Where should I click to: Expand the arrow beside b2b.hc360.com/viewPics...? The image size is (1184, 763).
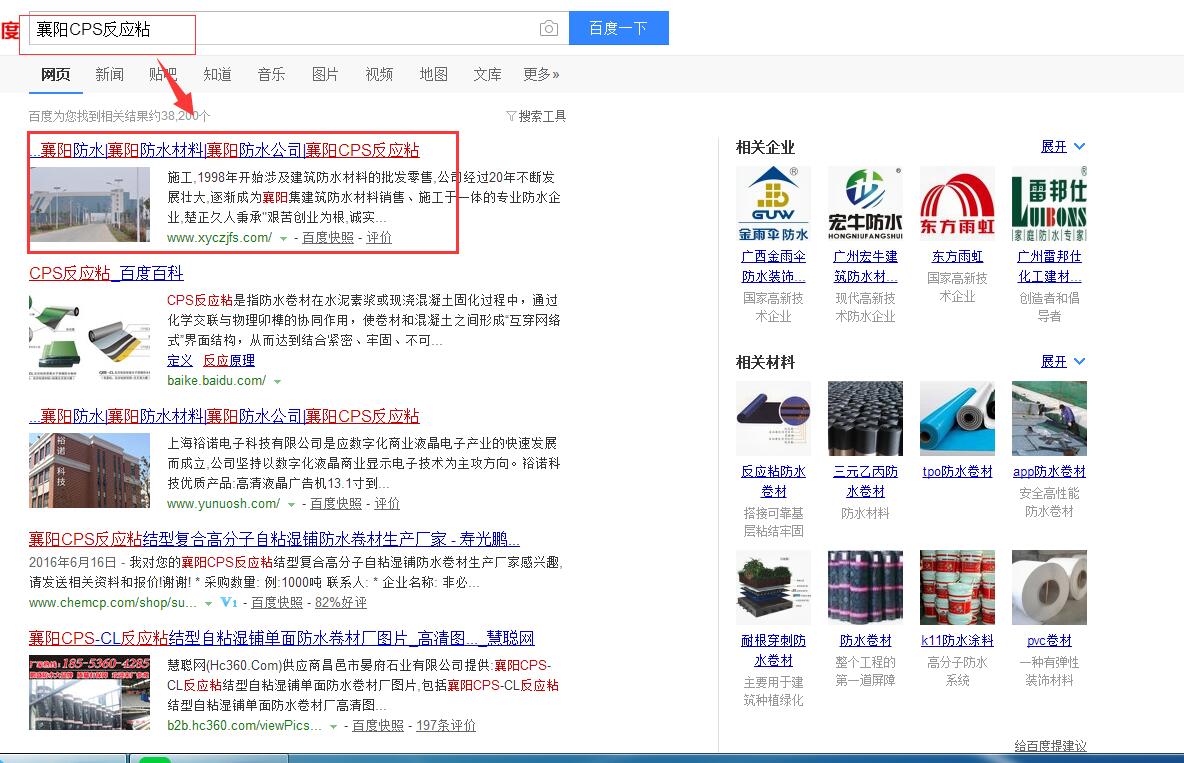tap(333, 727)
